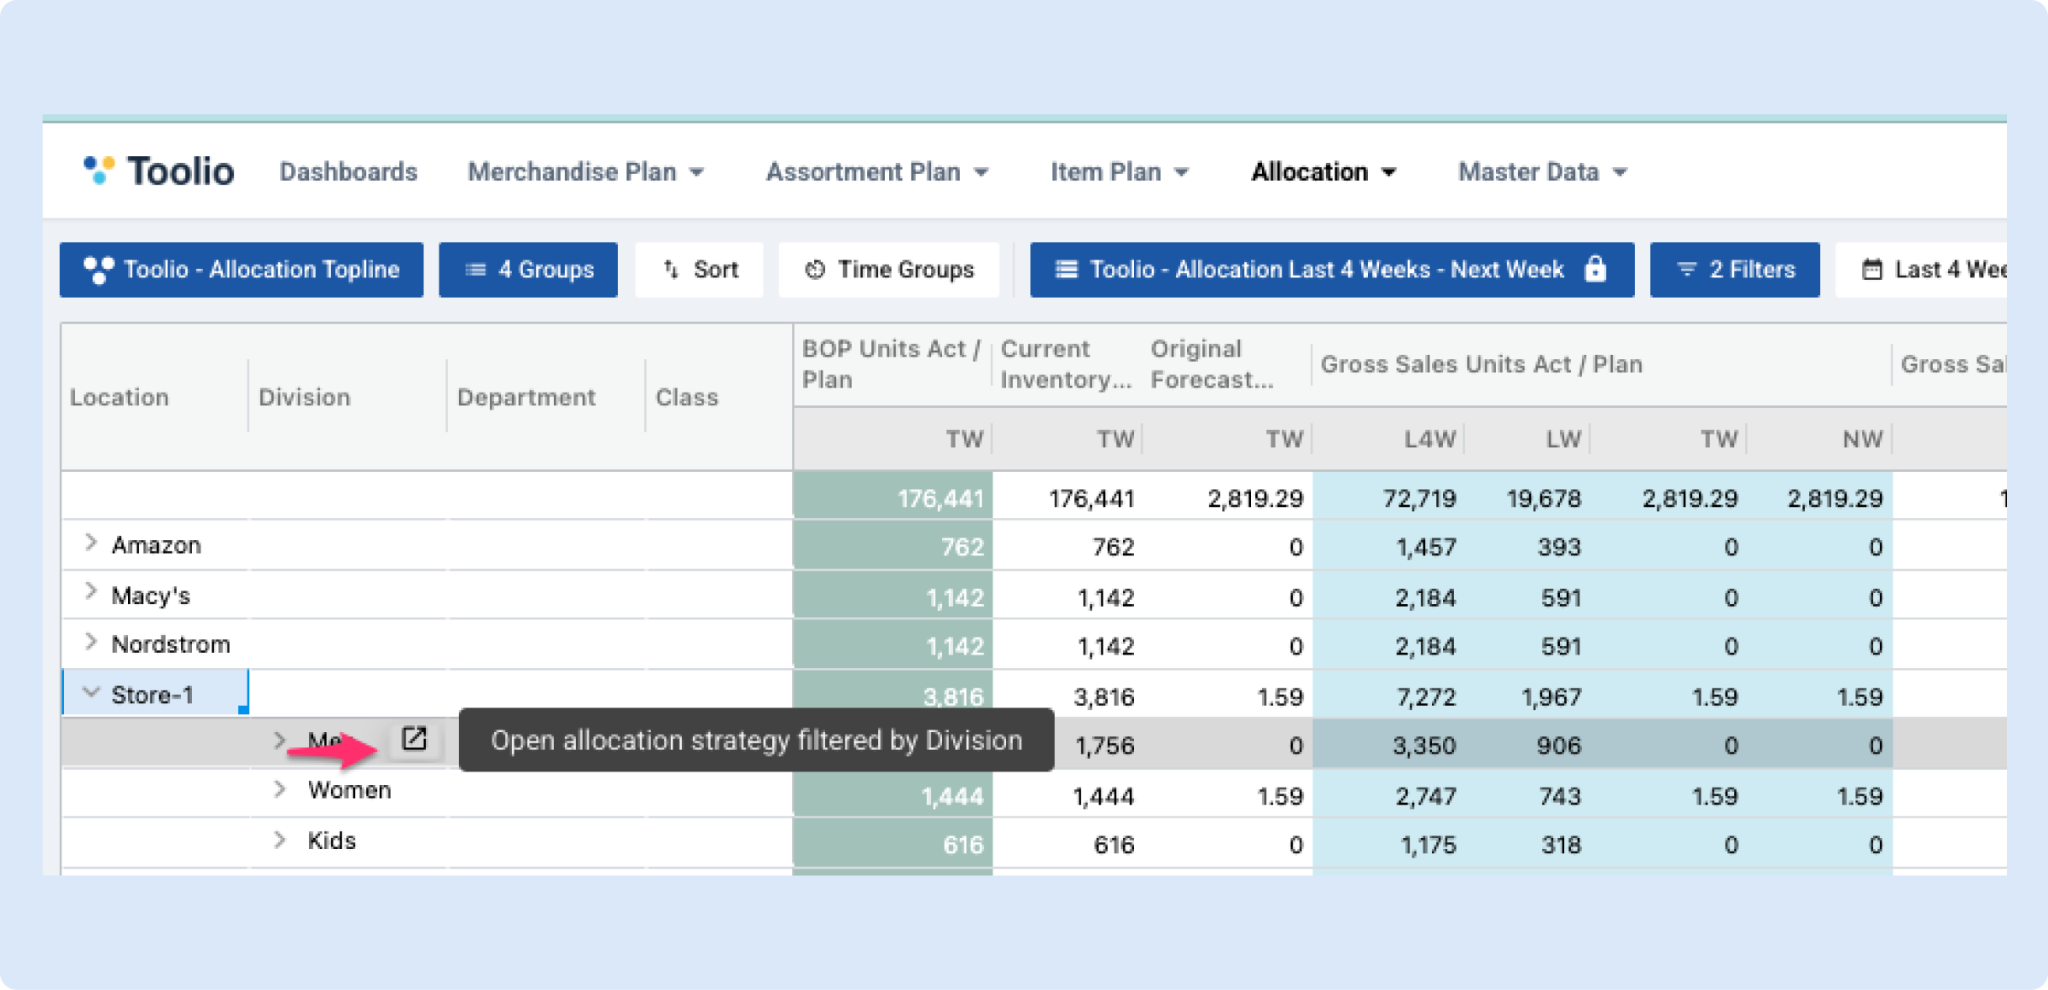
Task: Click the Division column header
Action: (304, 397)
